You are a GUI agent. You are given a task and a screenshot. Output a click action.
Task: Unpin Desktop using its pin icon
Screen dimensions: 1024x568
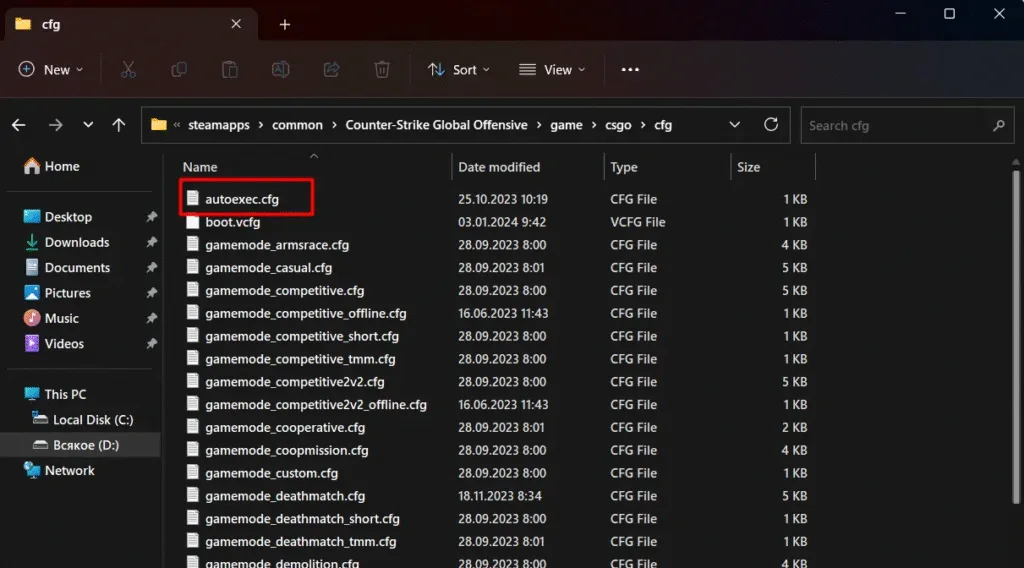tap(152, 216)
